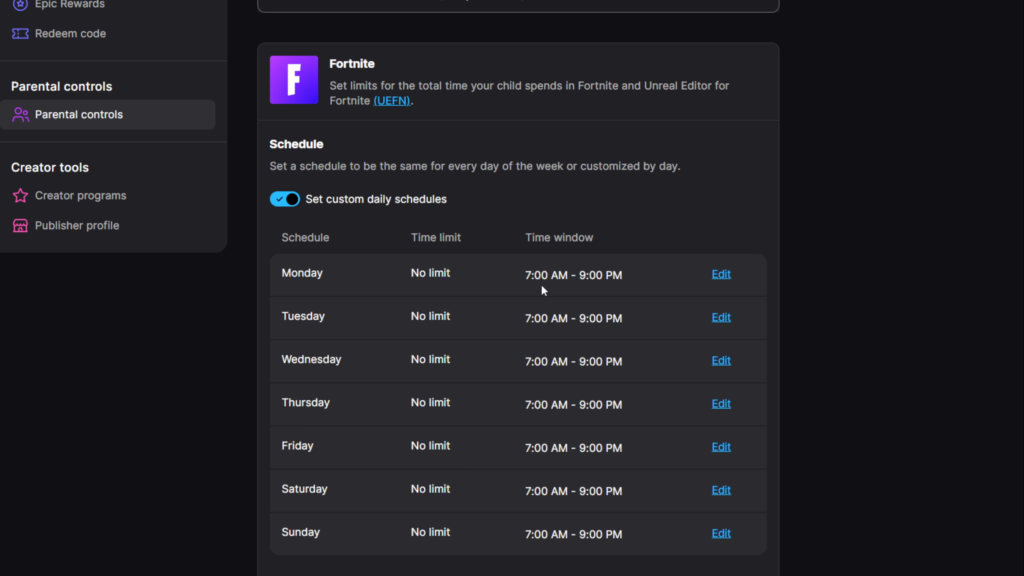Click the Tuesday row label
1024x576 pixels.
click(303, 316)
